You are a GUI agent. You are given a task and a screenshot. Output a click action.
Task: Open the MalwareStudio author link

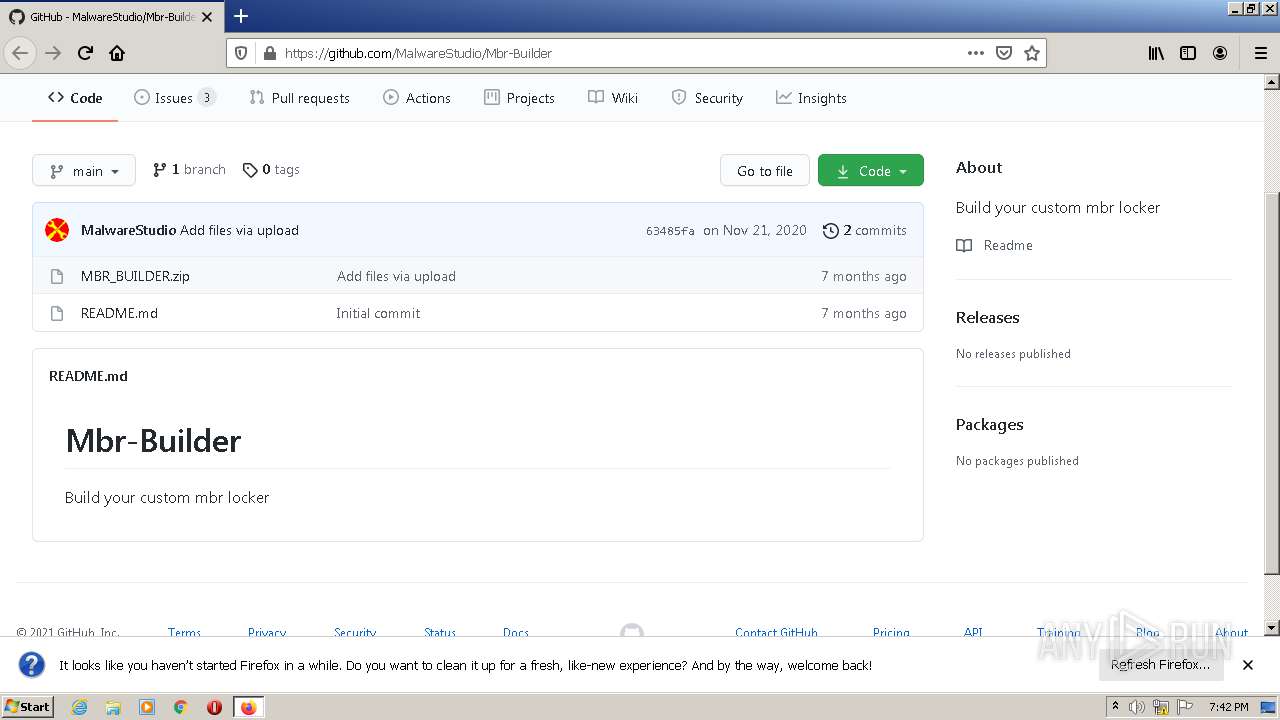(x=128, y=230)
